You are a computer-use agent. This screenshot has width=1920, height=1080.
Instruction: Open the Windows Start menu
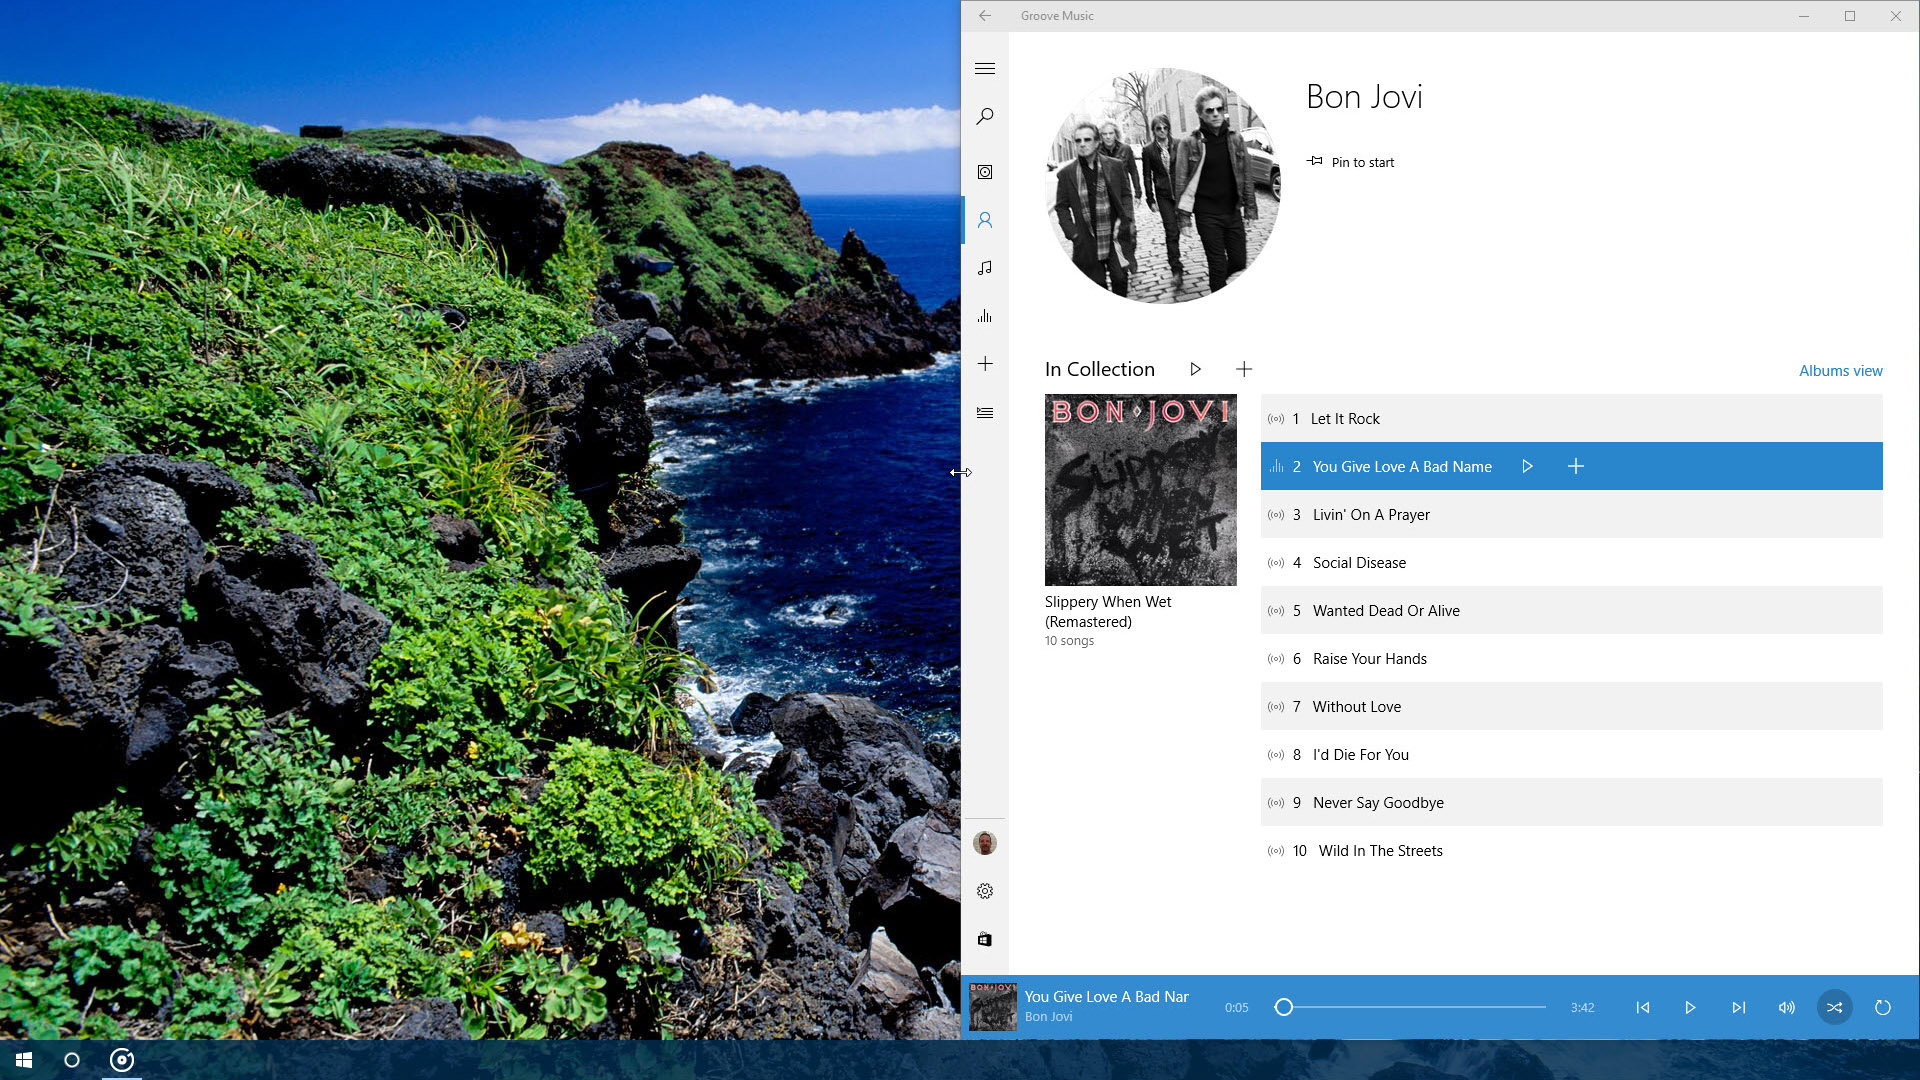coord(24,1060)
